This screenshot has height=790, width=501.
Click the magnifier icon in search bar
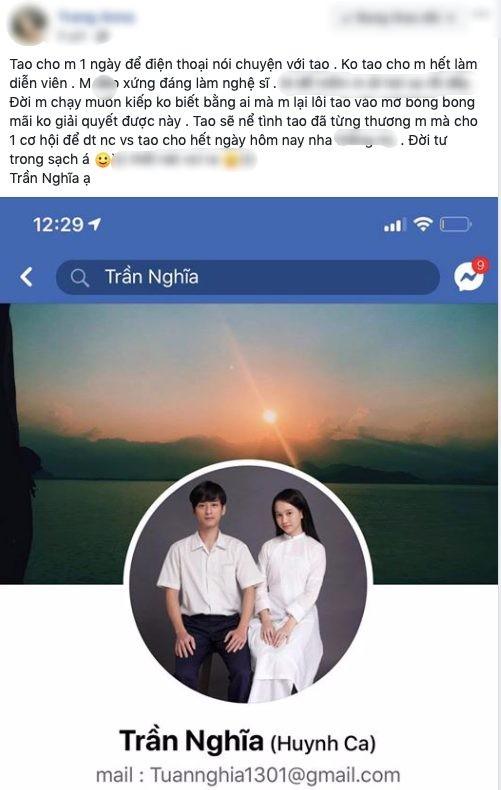(80, 277)
